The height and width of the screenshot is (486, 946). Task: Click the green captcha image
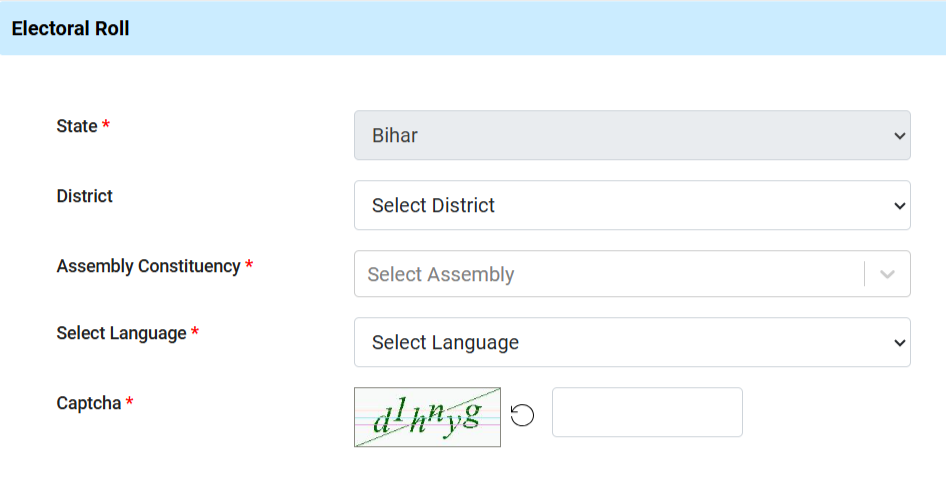click(427, 417)
